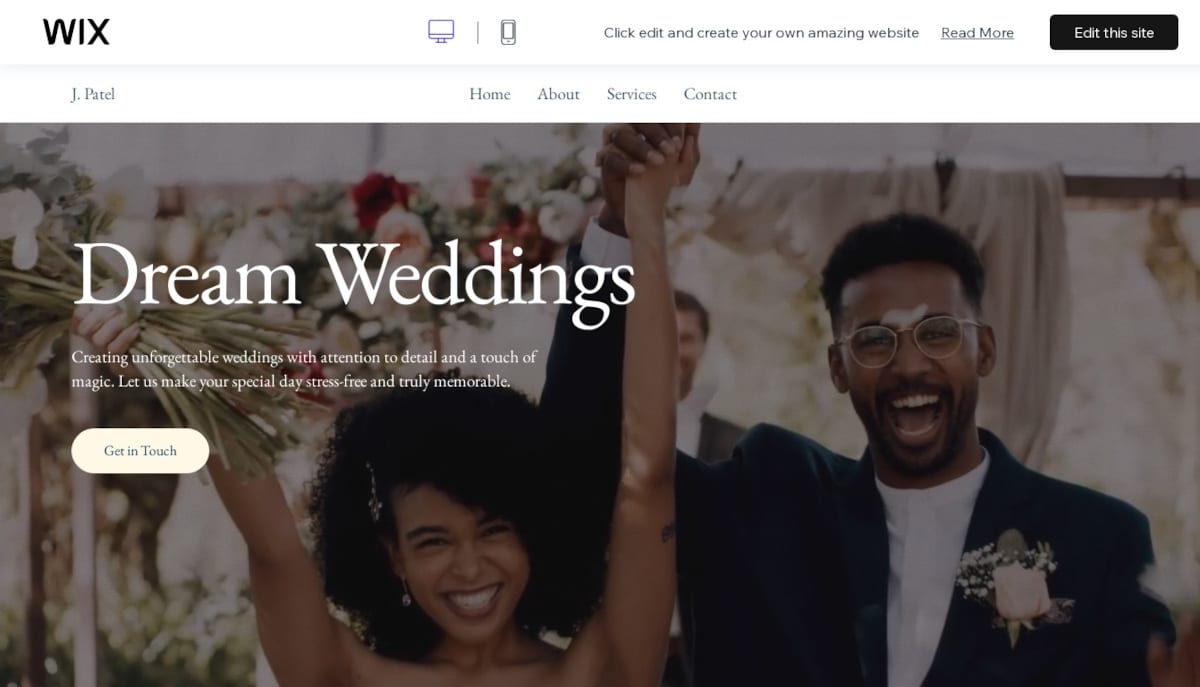The image size is (1200, 687).
Task: Go to the Contact page
Action: pyautogui.click(x=710, y=94)
